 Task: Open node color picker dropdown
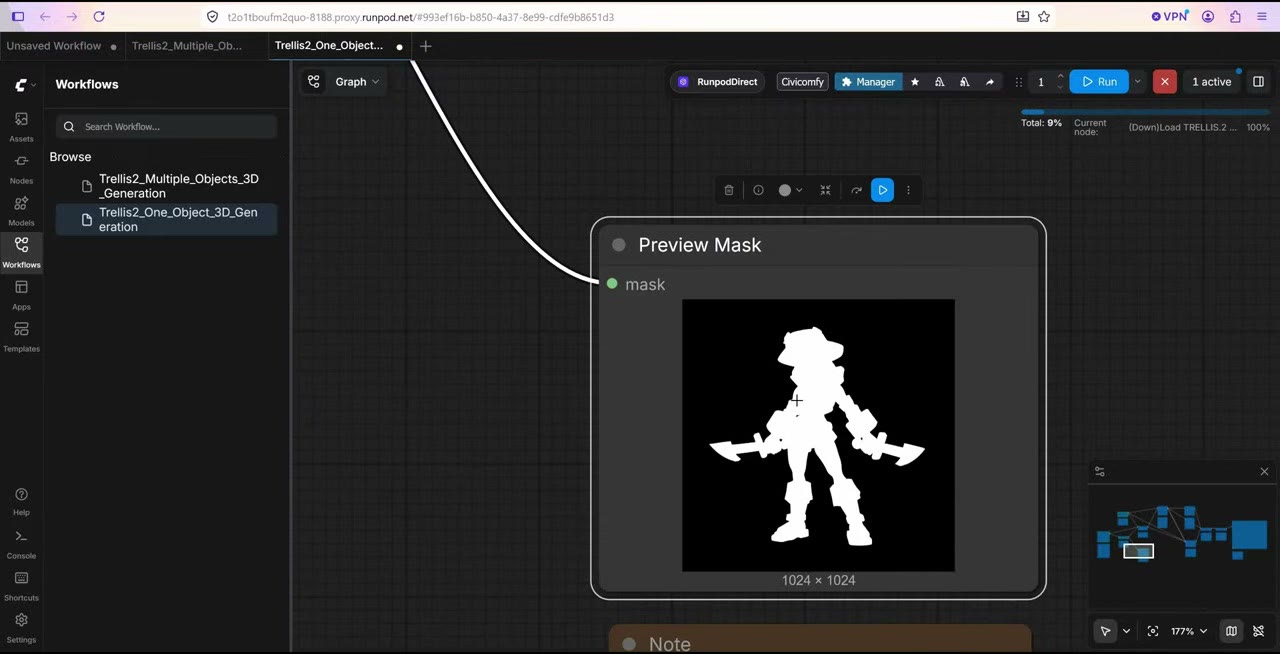(791, 190)
